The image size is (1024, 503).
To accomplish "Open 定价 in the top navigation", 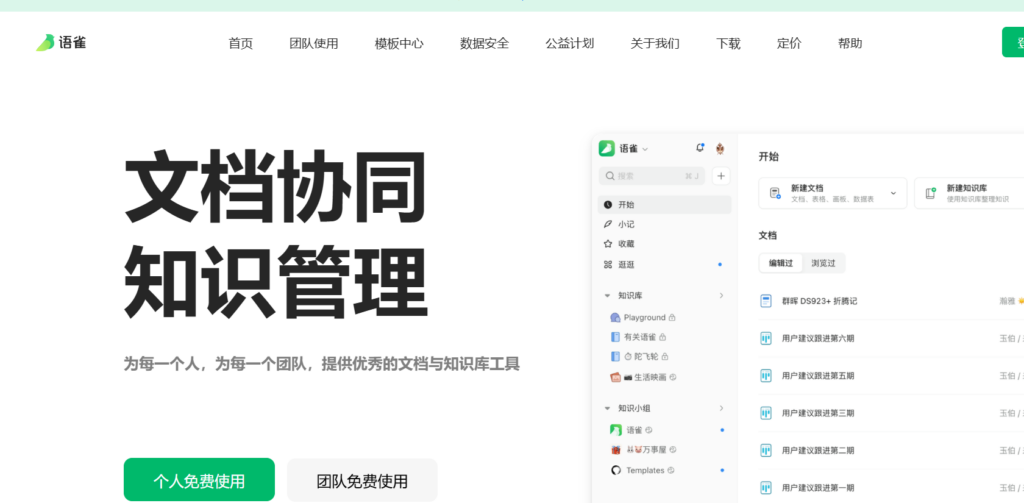I will pyautogui.click(x=789, y=44).
